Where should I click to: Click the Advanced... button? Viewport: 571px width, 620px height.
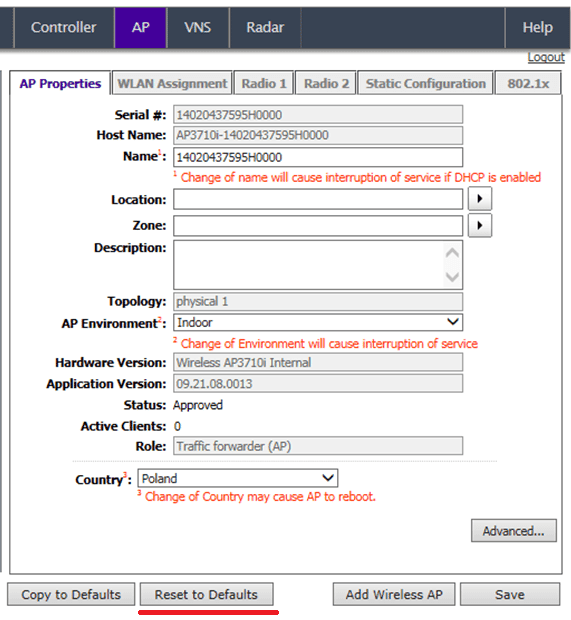point(514,531)
